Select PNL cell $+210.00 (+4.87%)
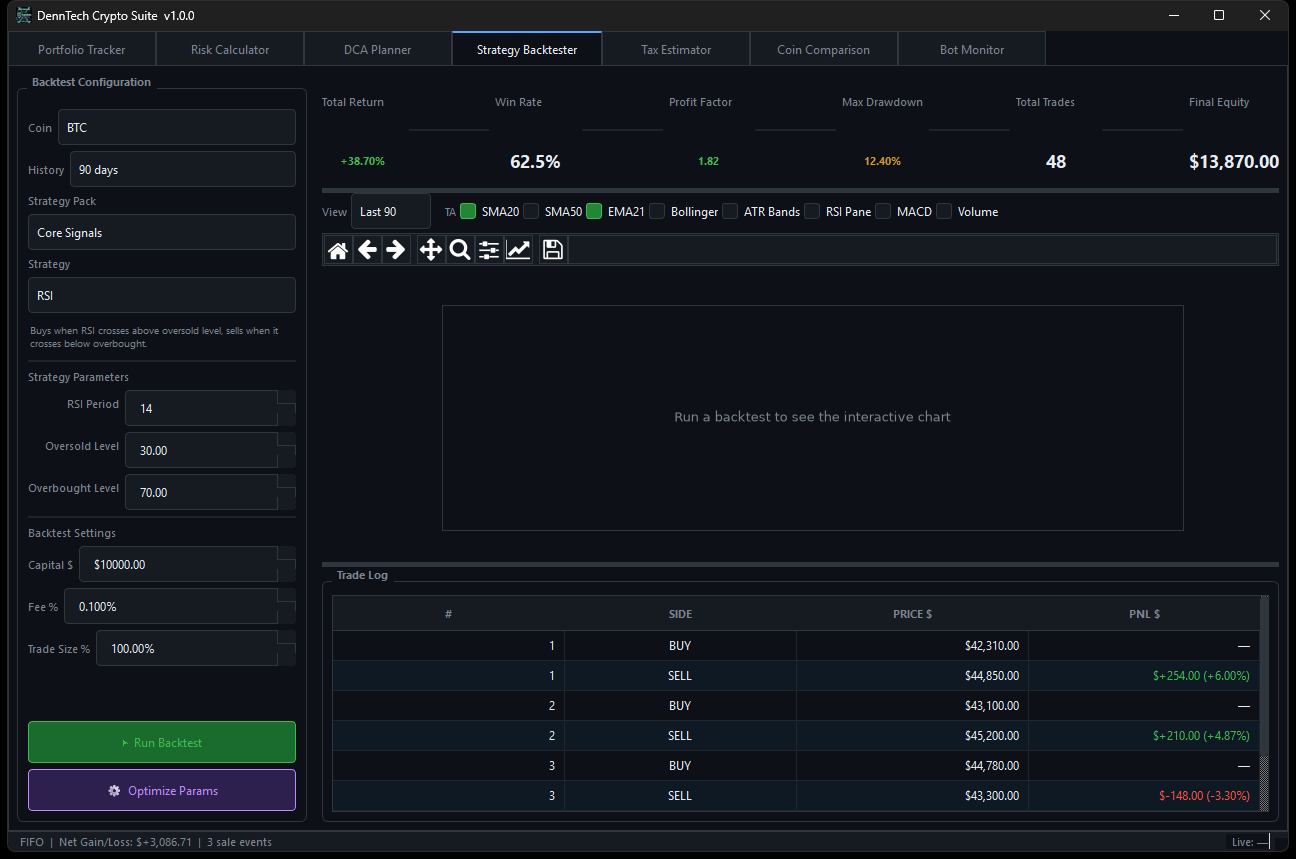 click(x=1144, y=736)
